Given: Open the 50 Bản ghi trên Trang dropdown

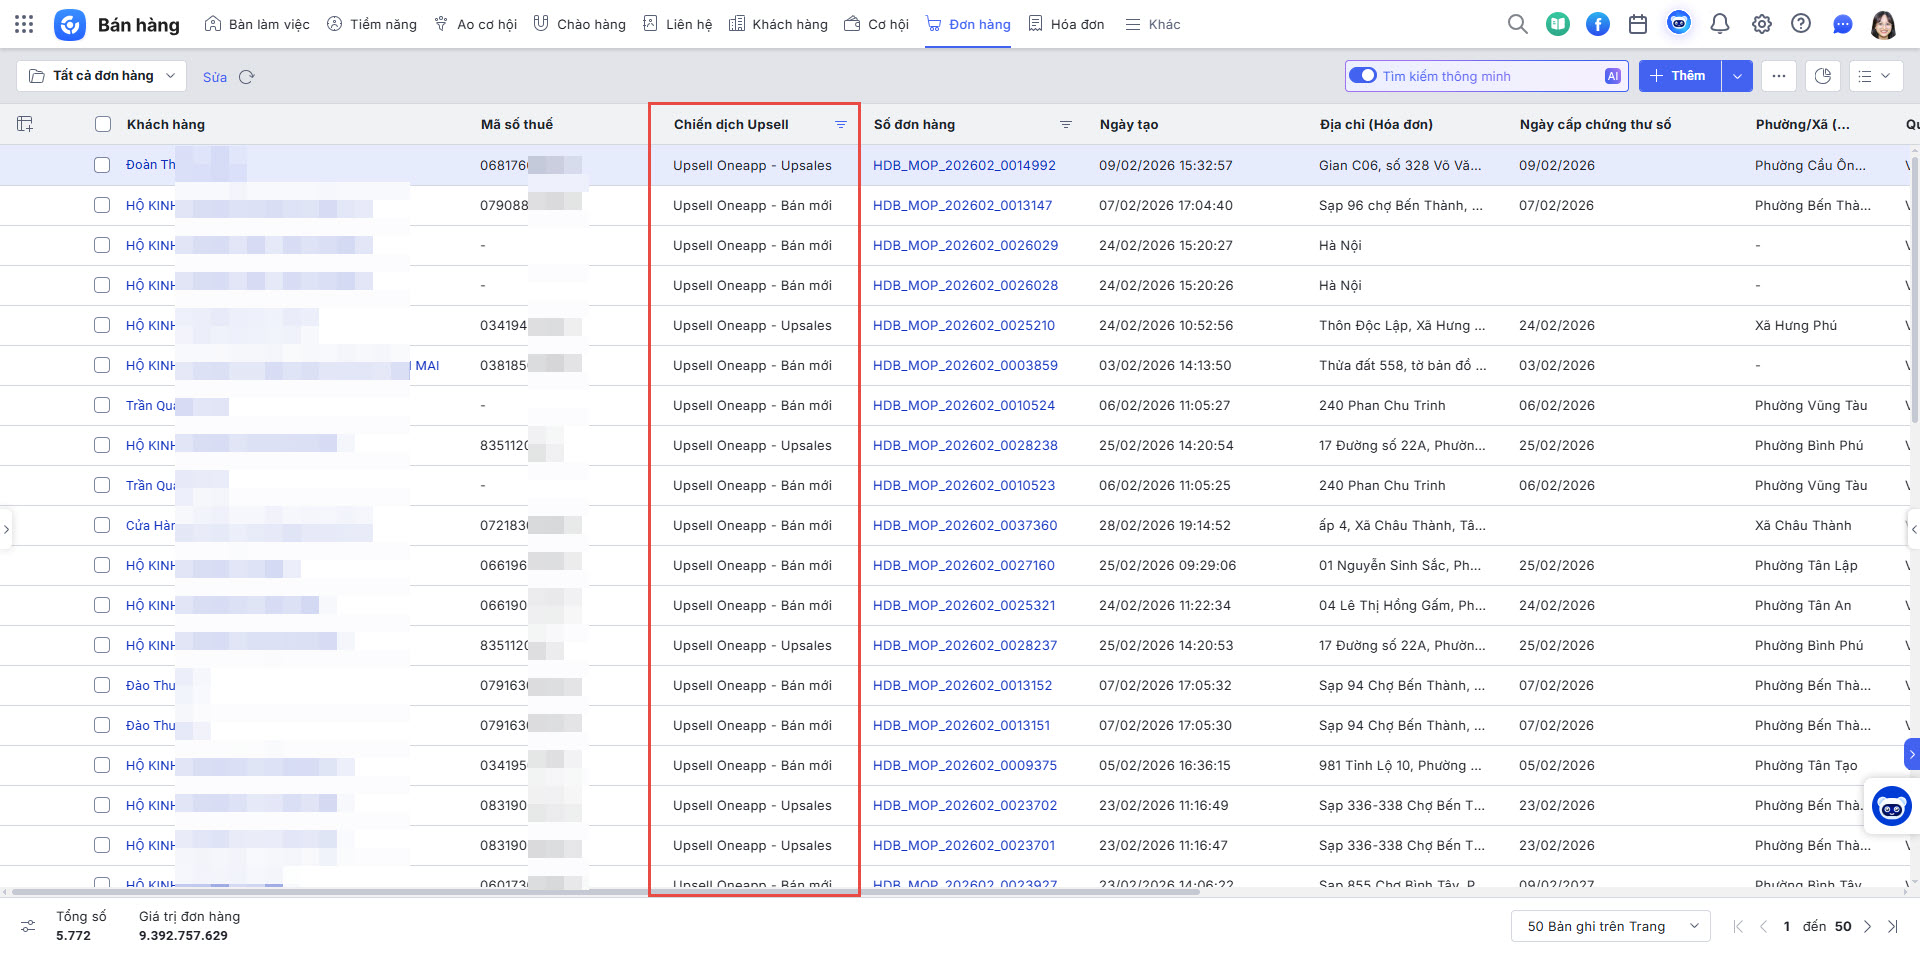Looking at the screenshot, I should pyautogui.click(x=1610, y=927).
